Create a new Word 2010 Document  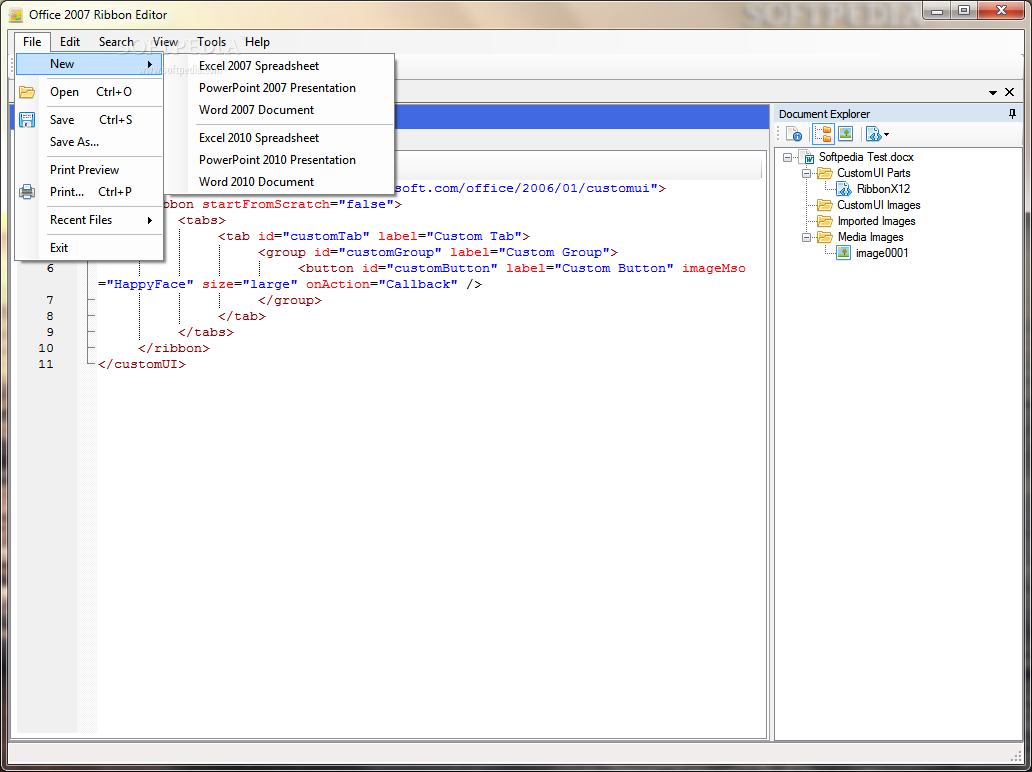292,182
